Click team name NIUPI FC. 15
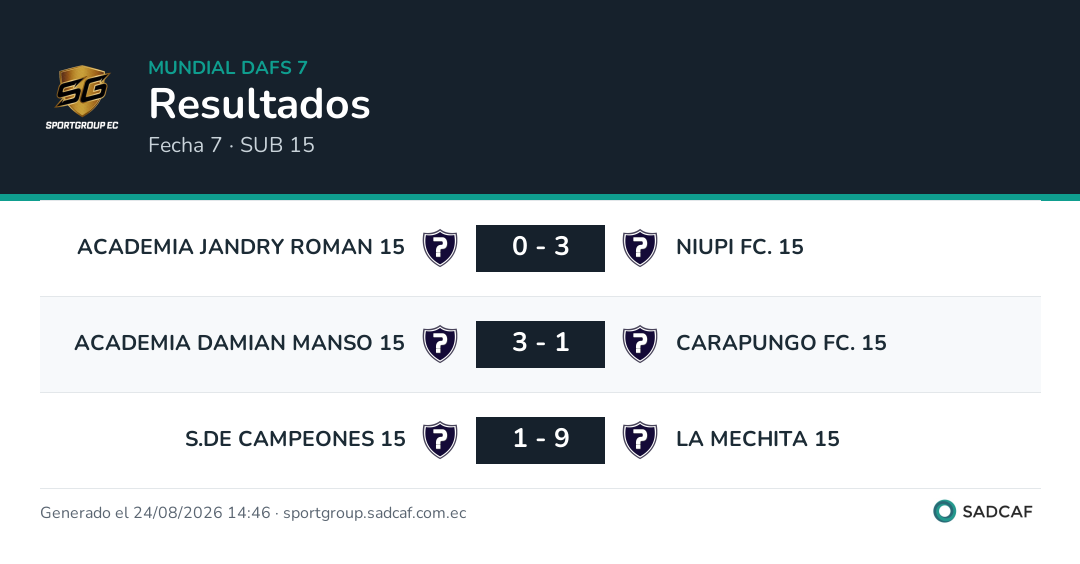 (x=740, y=247)
